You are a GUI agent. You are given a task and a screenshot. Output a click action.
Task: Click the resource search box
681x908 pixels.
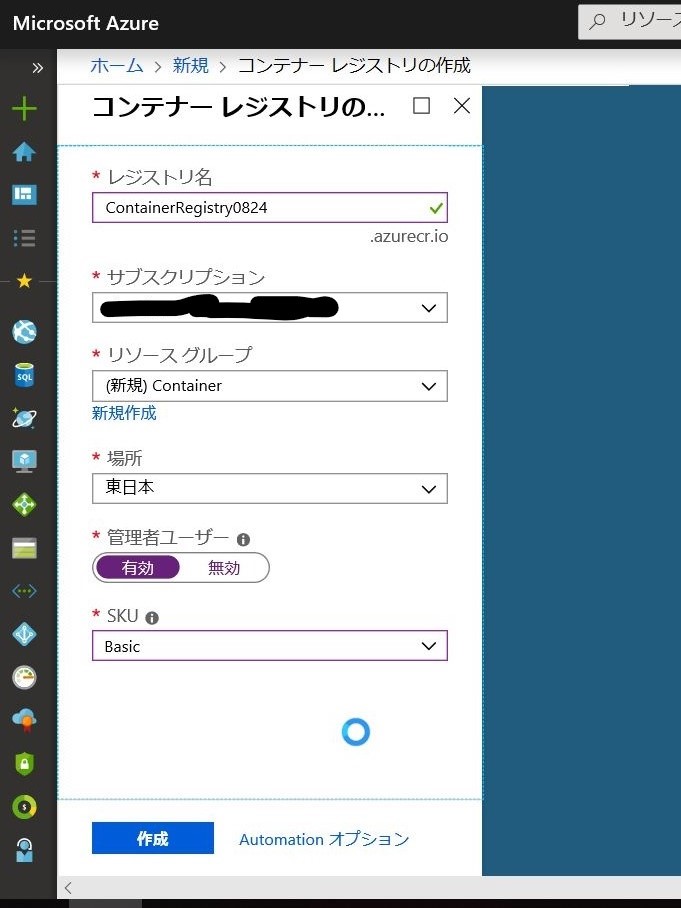pyautogui.click(x=629, y=21)
